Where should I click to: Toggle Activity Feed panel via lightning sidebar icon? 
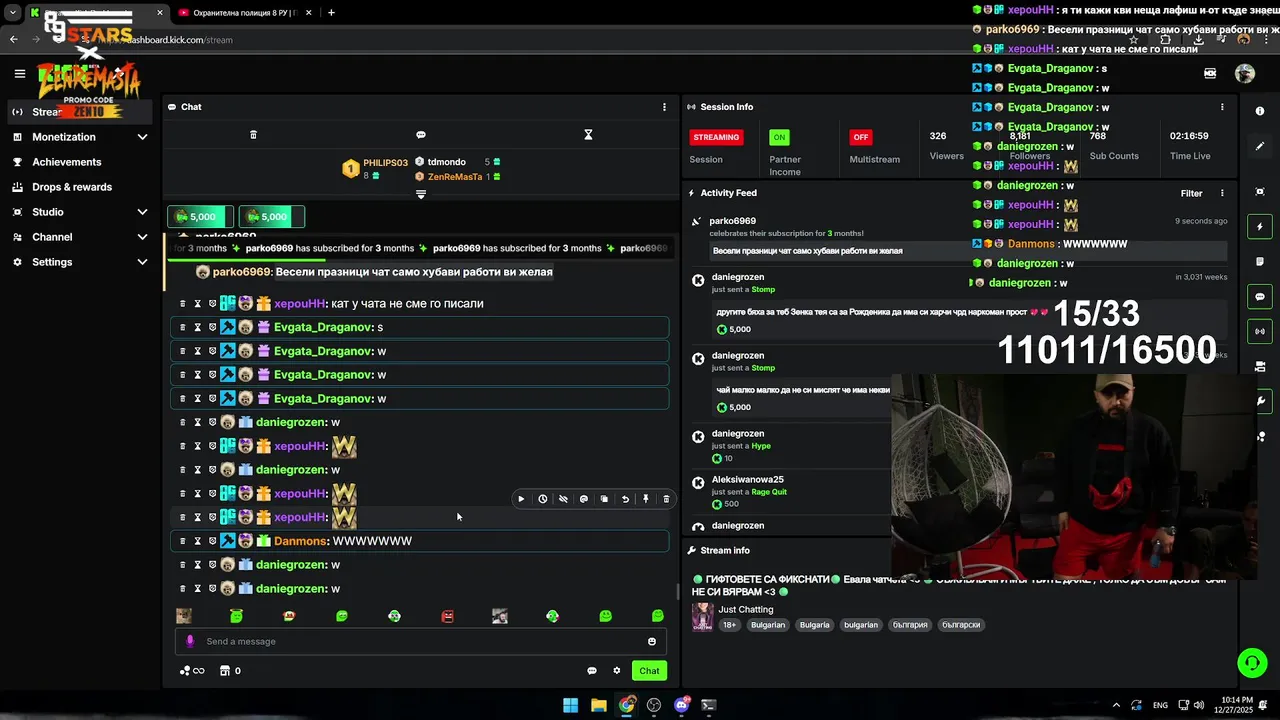pos(1260,227)
